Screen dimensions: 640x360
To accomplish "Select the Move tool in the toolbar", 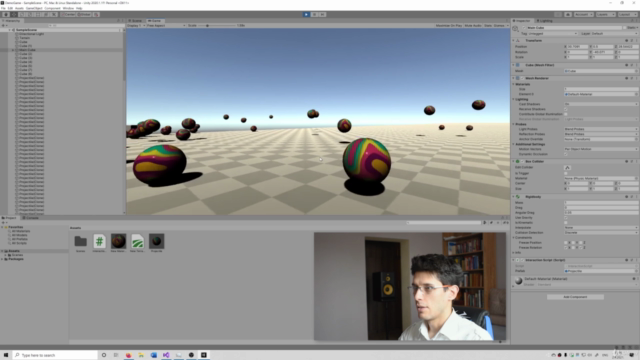I will (x=14, y=14).
